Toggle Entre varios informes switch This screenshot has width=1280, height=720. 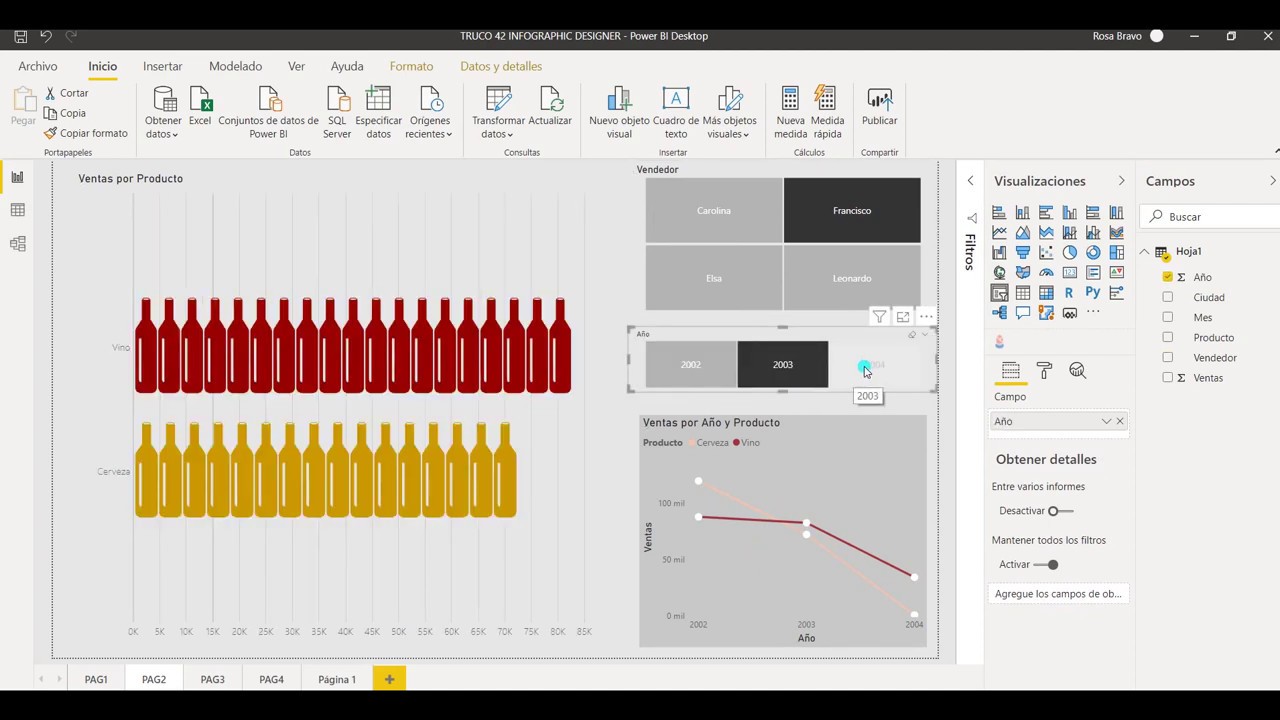pos(1060,511)
